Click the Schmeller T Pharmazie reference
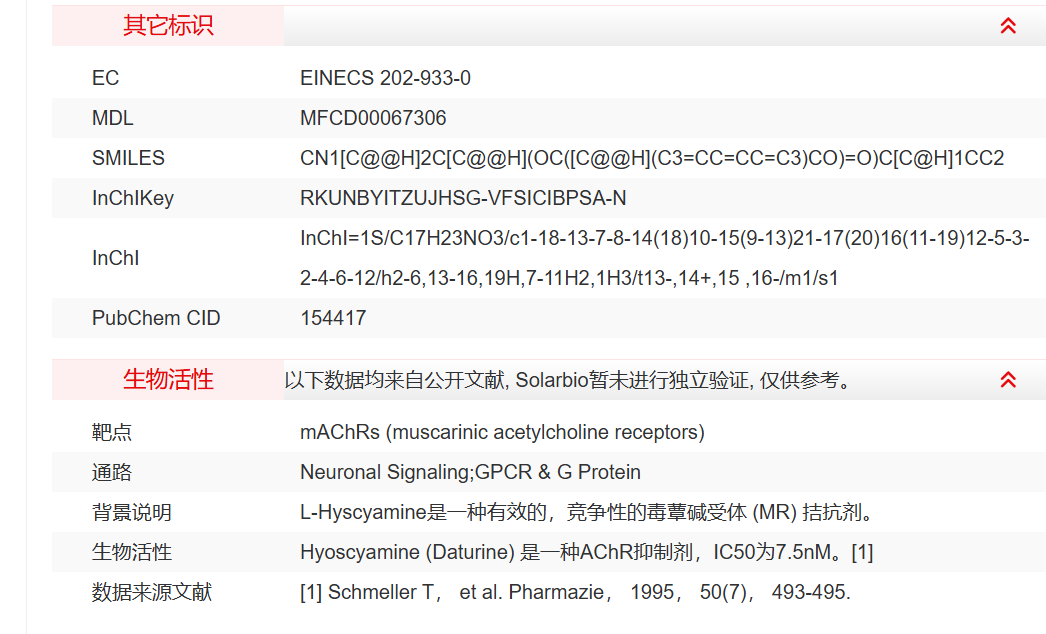1046x634 pixels. 575,592
